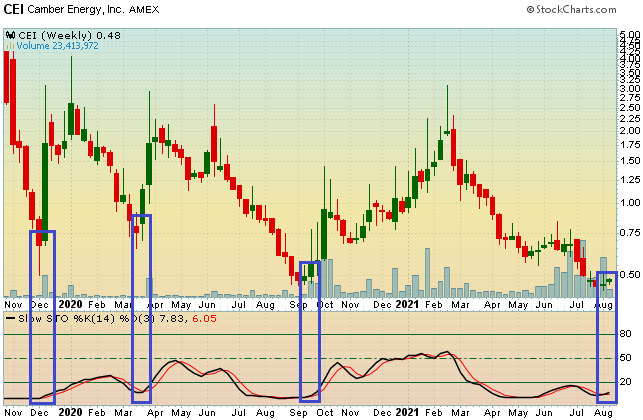643x420 pixels.
Task: Click the volume bars icon beside Volume
Action: coord(11,46)
